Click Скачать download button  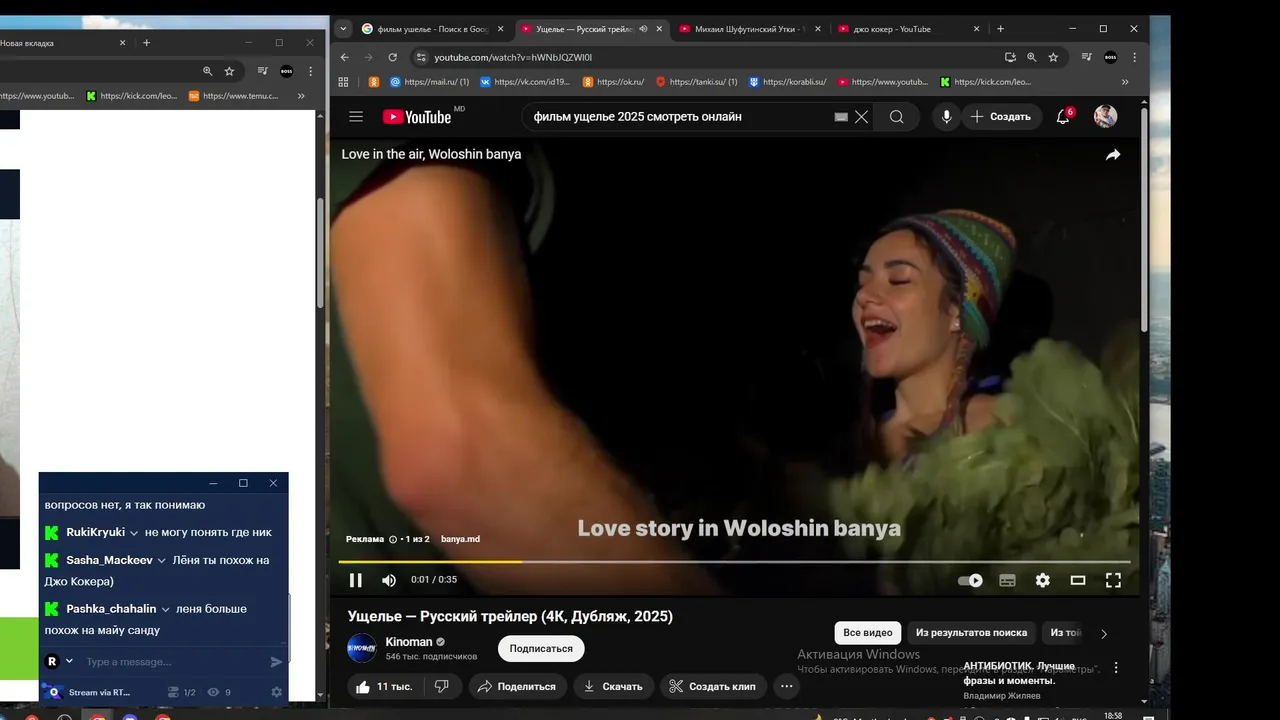click(x=614, y=687)
